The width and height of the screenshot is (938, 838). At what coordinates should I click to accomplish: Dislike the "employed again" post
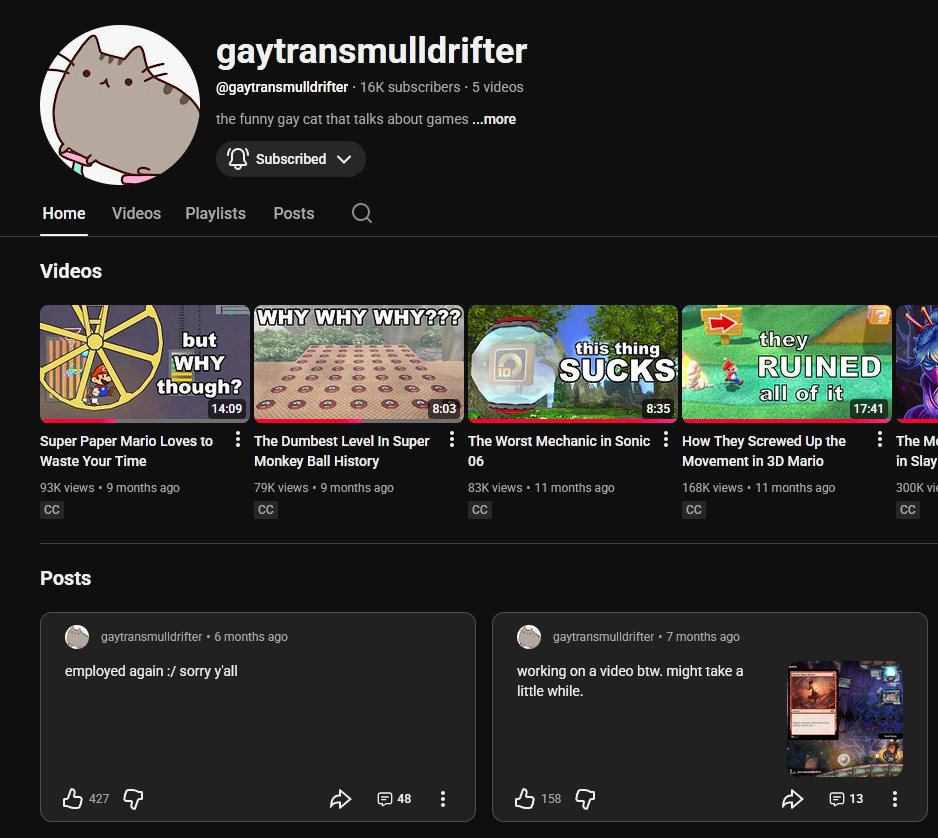pos(133,798)
